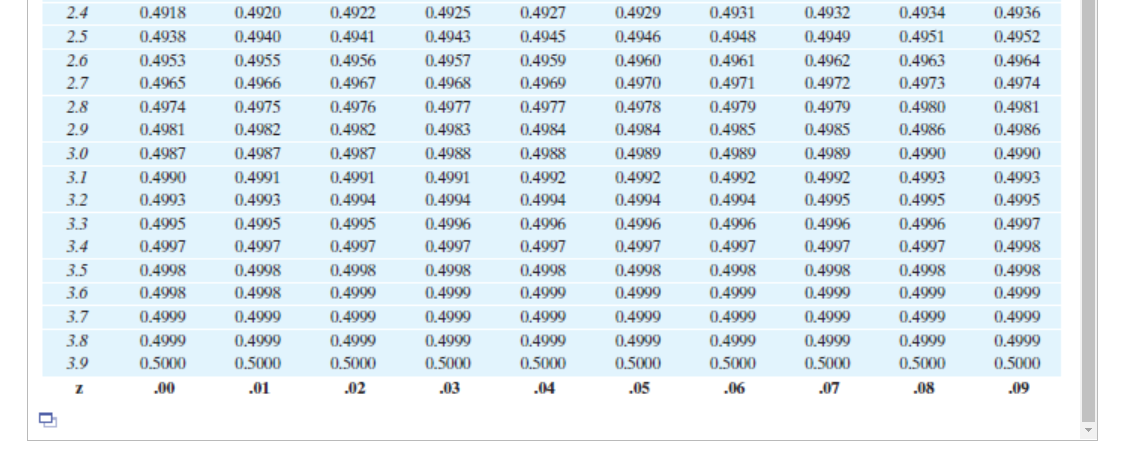Click the 3.5 row label
The height and width of the screenshot is (475, 1136).
[78, 270]
